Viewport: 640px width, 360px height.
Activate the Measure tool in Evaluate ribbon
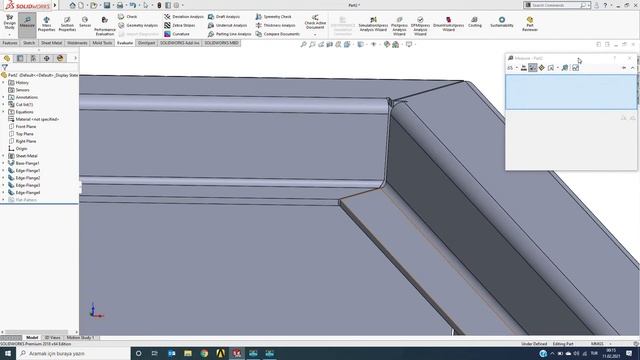click(27, 24)
